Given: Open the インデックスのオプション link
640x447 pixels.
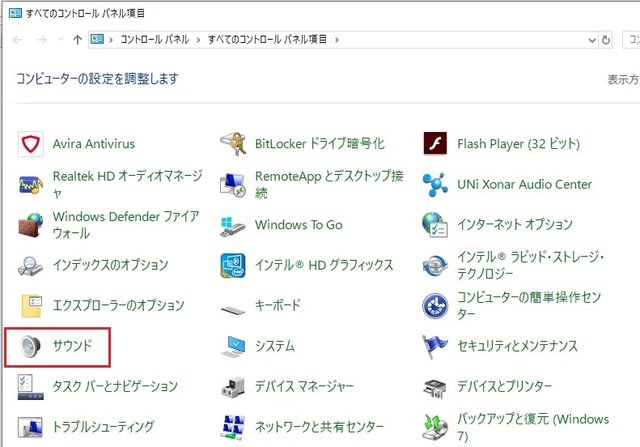Looking at the screenshot, I should pyautogui.click(x=110, y=265).
